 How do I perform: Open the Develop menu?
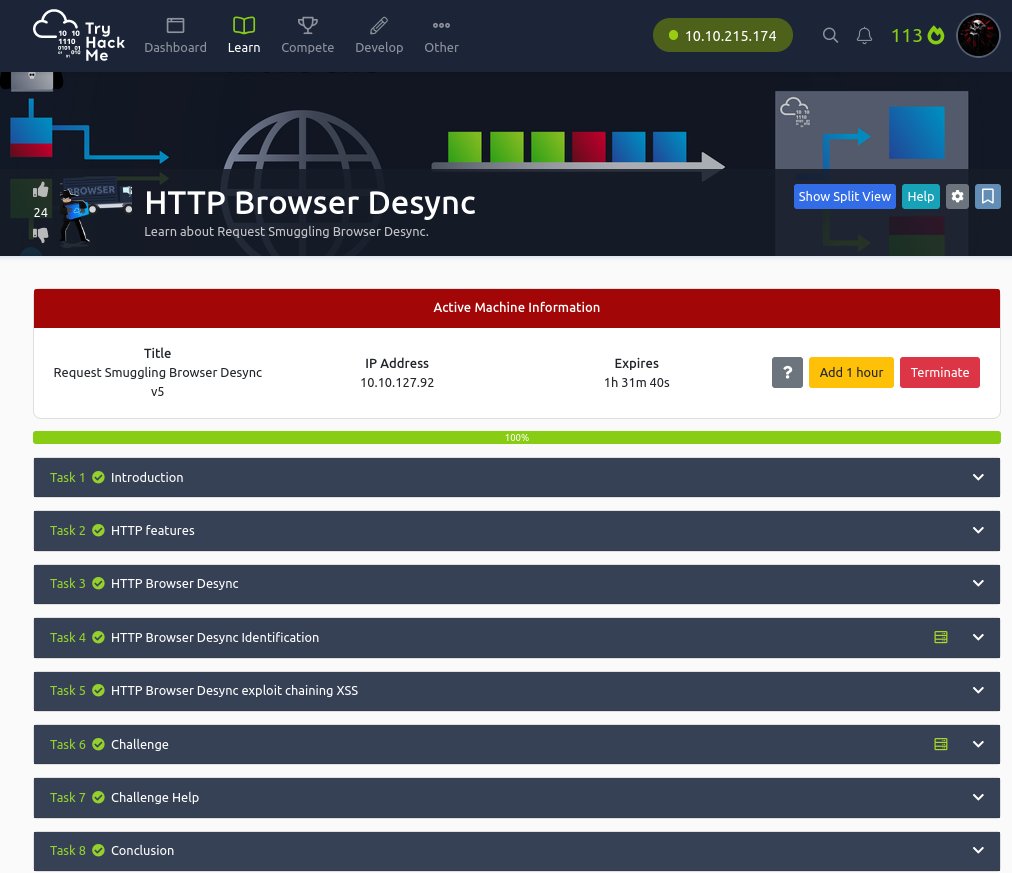click(379, 35)
